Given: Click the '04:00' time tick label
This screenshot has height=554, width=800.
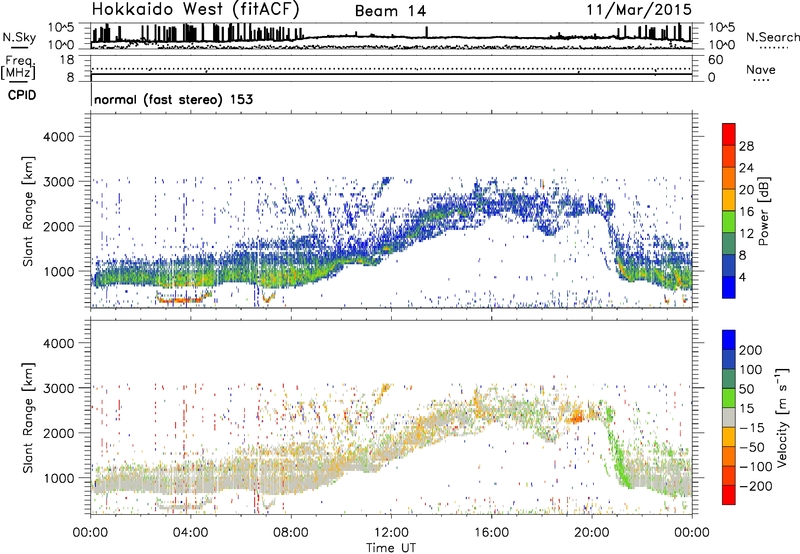Looking at the screenshot, I should coord(190,533).
